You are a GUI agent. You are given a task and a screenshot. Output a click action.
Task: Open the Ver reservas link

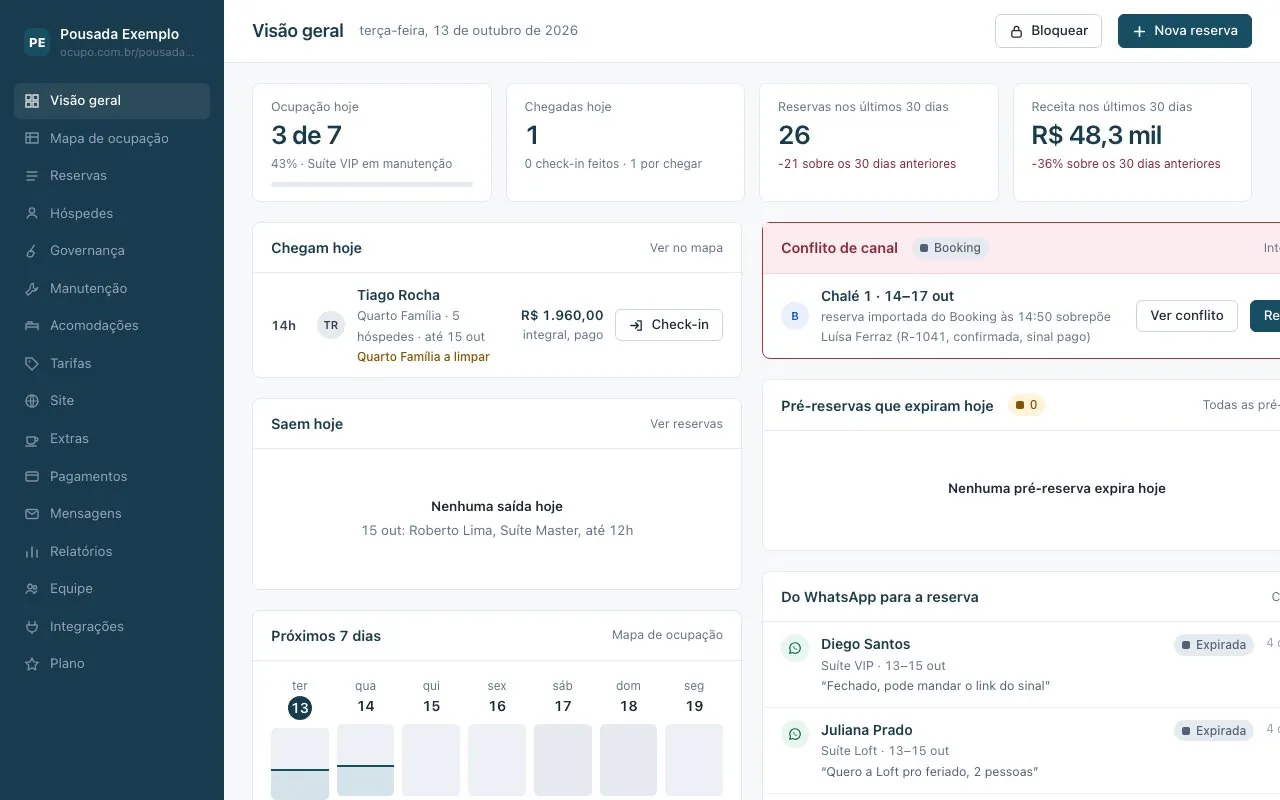[686, 424]
